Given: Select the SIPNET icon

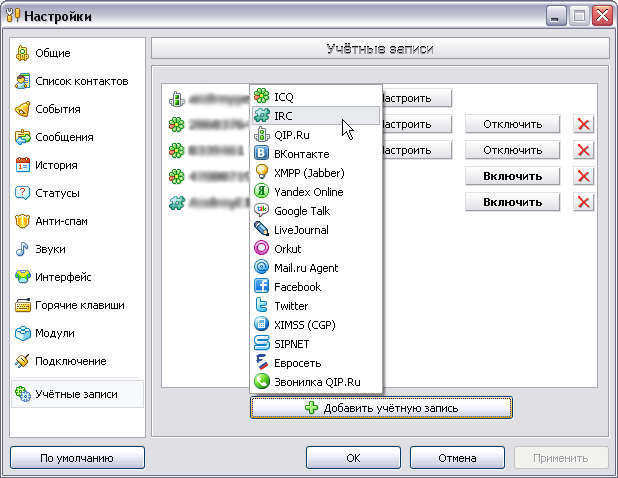Looking at the screenshot, I should 261,344.
